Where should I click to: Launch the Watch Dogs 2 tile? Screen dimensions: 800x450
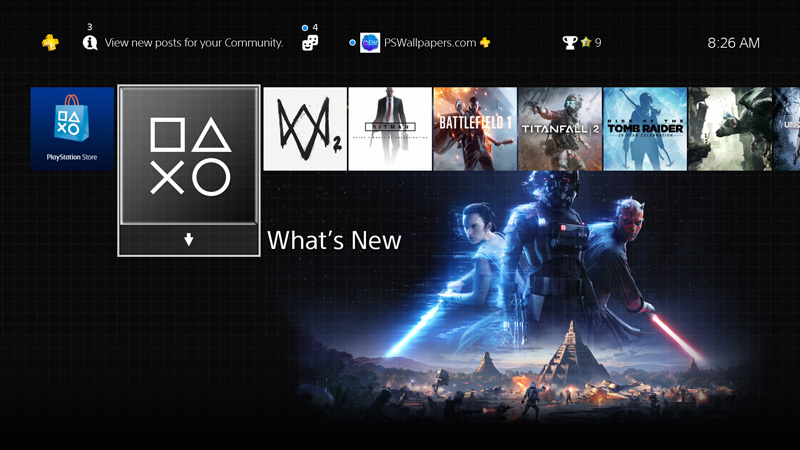[305, 129]
